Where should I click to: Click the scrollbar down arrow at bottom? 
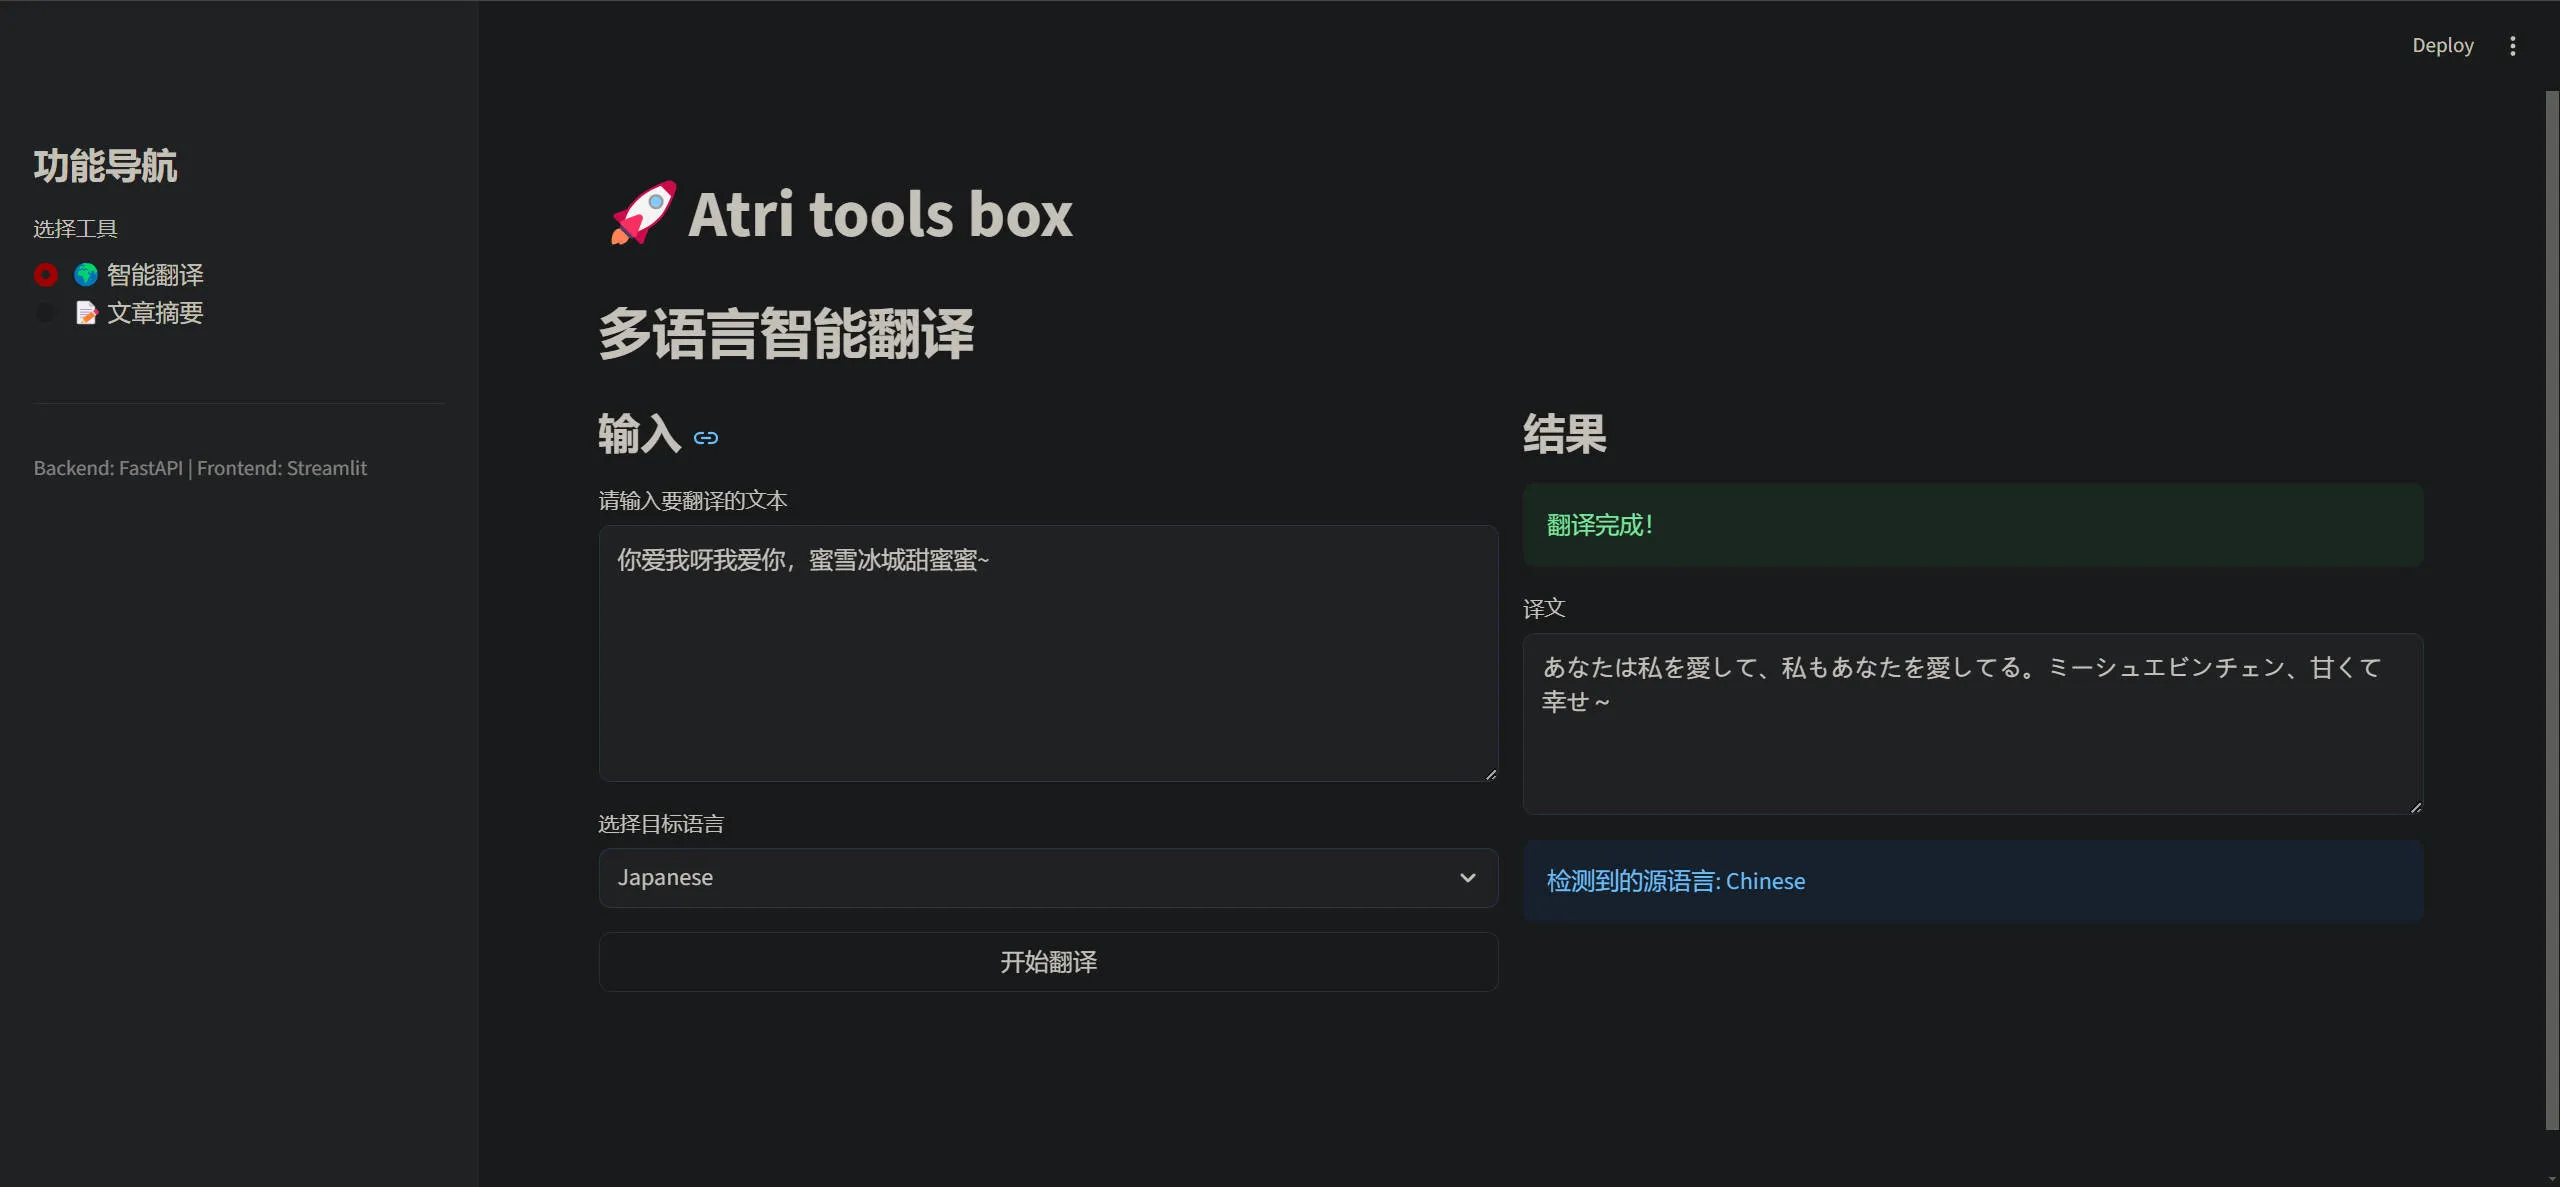point(2551,1180)
